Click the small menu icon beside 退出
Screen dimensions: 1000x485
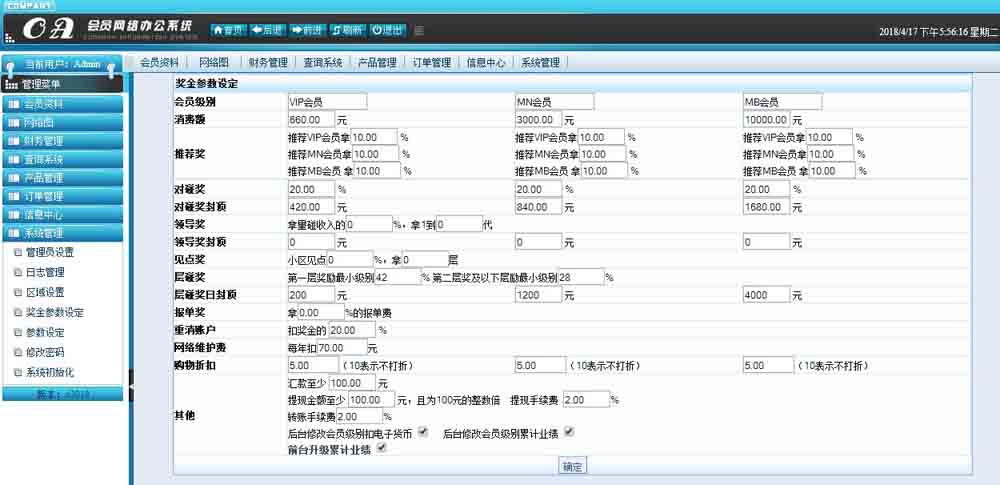(x=418, y=30)
